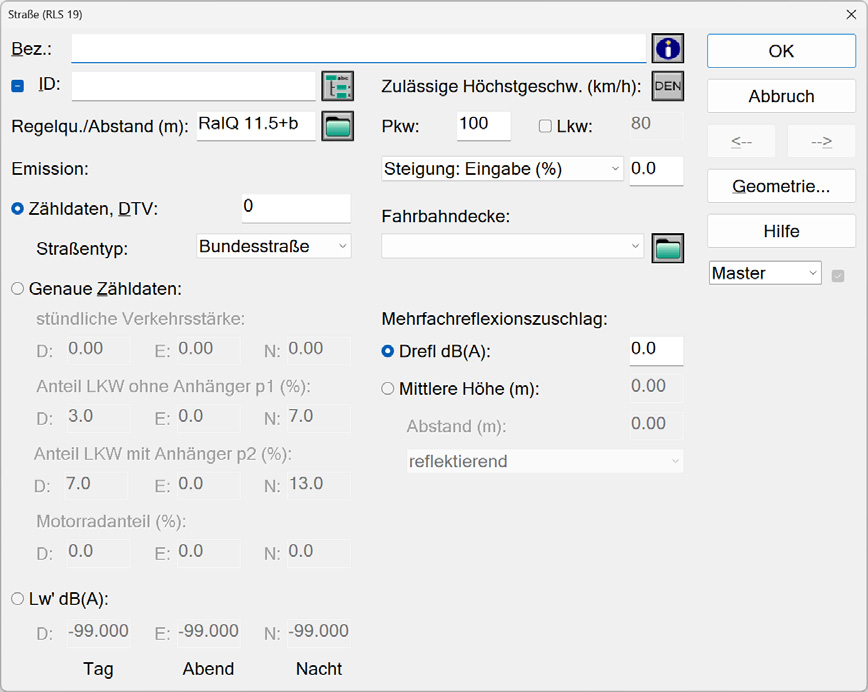The image size is (868, 692).
Task: Select Zähldaten, DTV radio option
Action: pos(18,209)
